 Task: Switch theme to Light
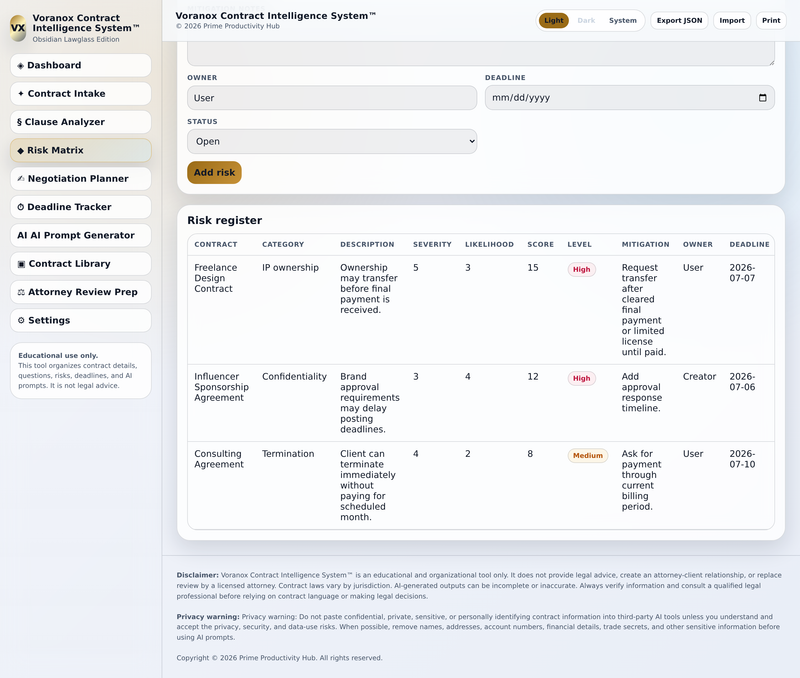point(554,21)
